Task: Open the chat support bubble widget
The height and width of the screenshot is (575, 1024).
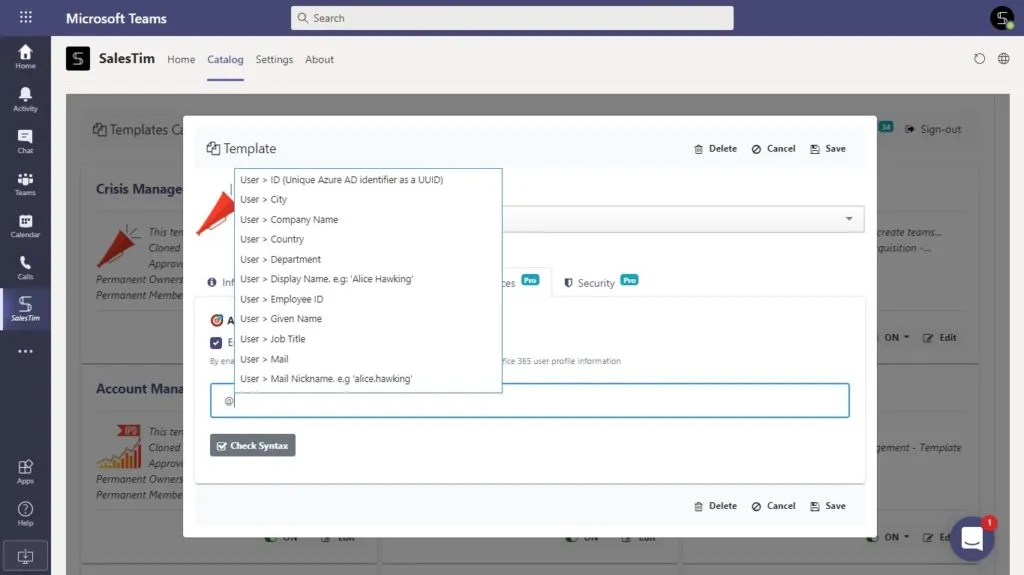Action: (972, 538)
